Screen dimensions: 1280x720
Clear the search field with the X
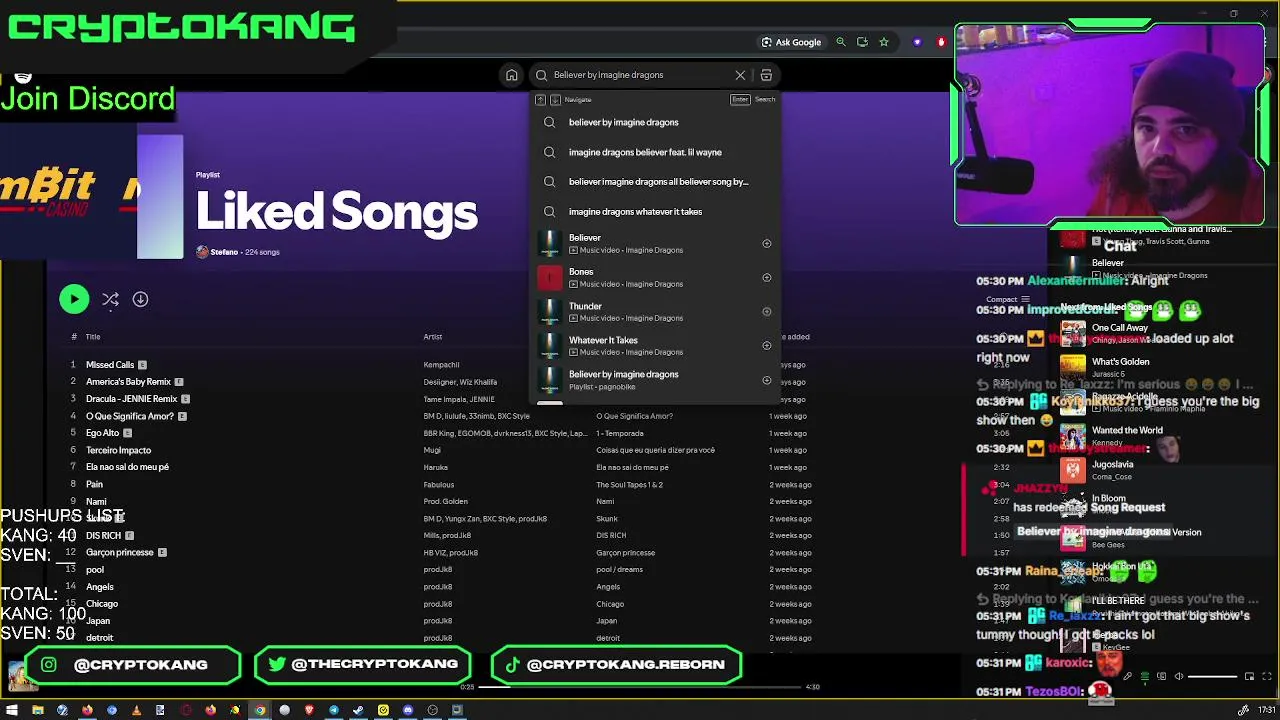740,75
